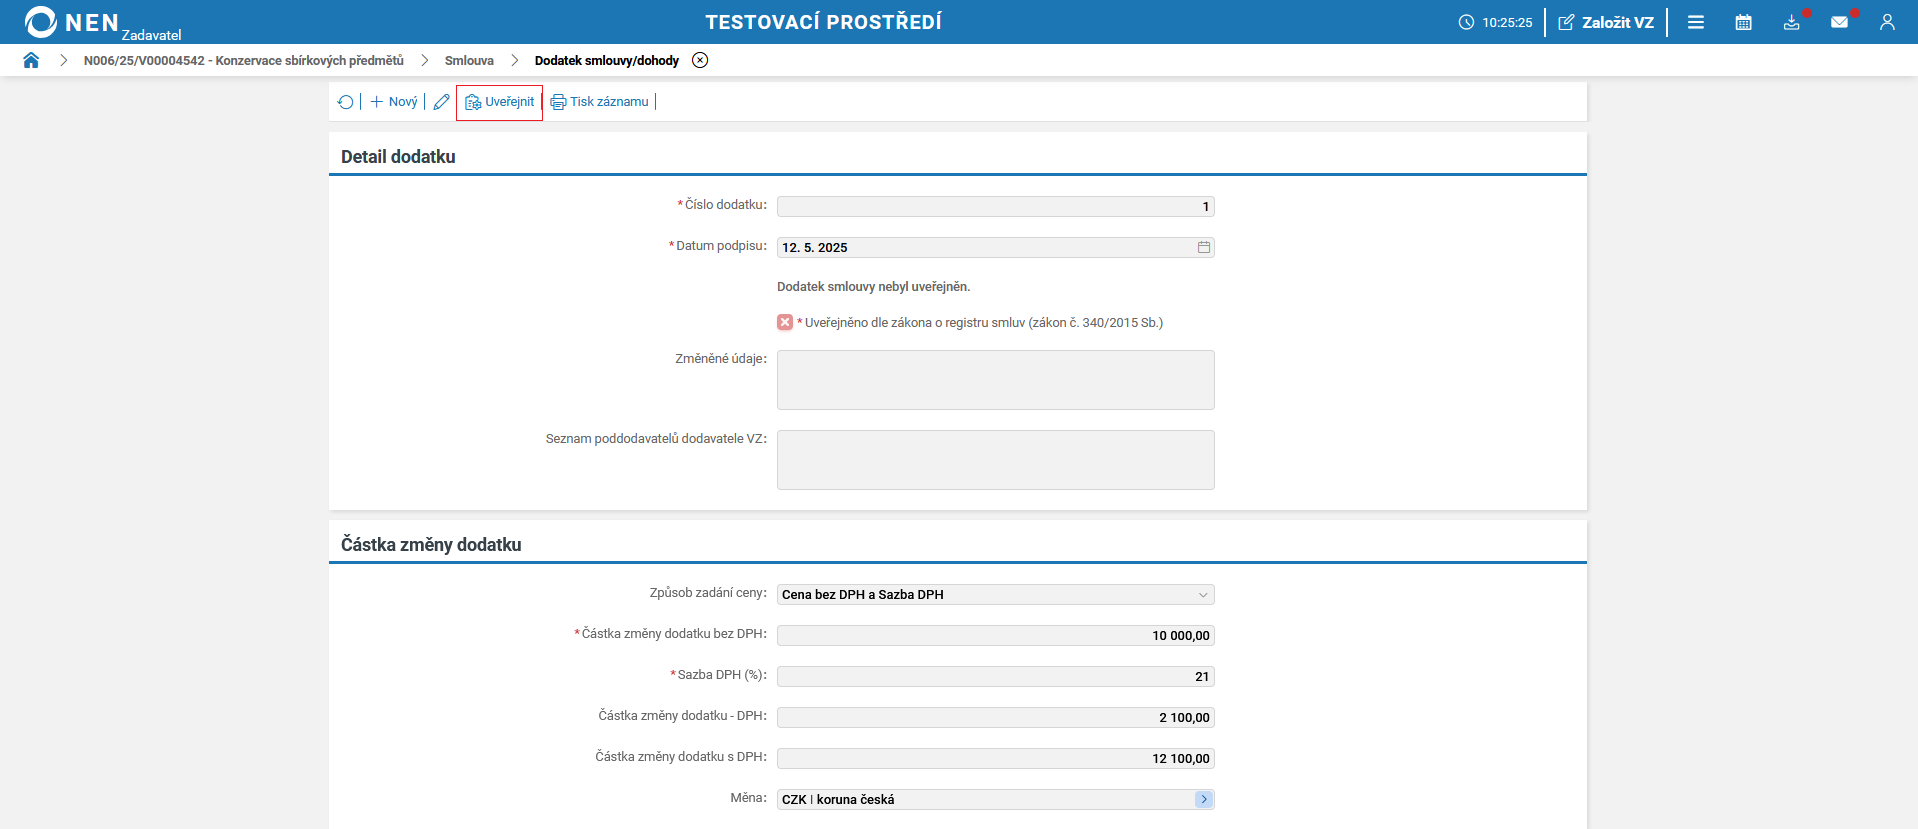Click Založit VZ in header

pos(1606,22)
